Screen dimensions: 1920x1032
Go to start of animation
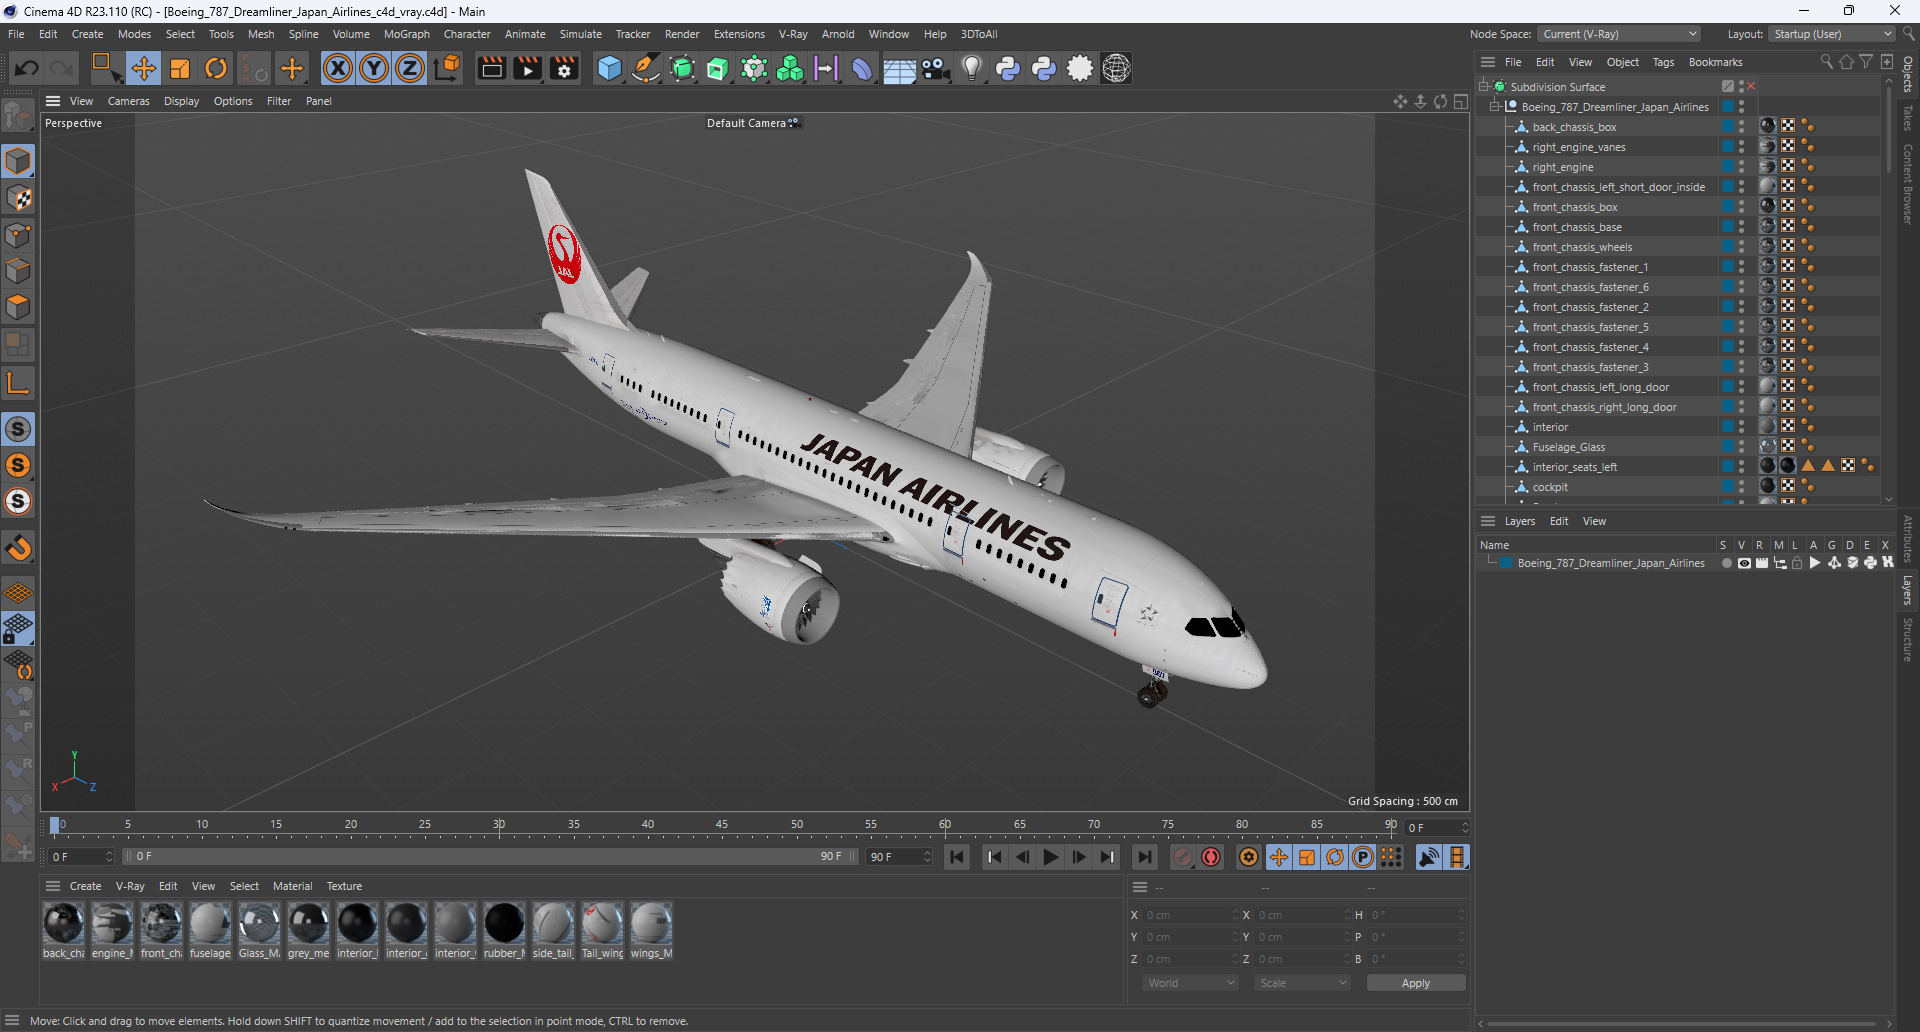pyautogui.click(x=957, y=857)
